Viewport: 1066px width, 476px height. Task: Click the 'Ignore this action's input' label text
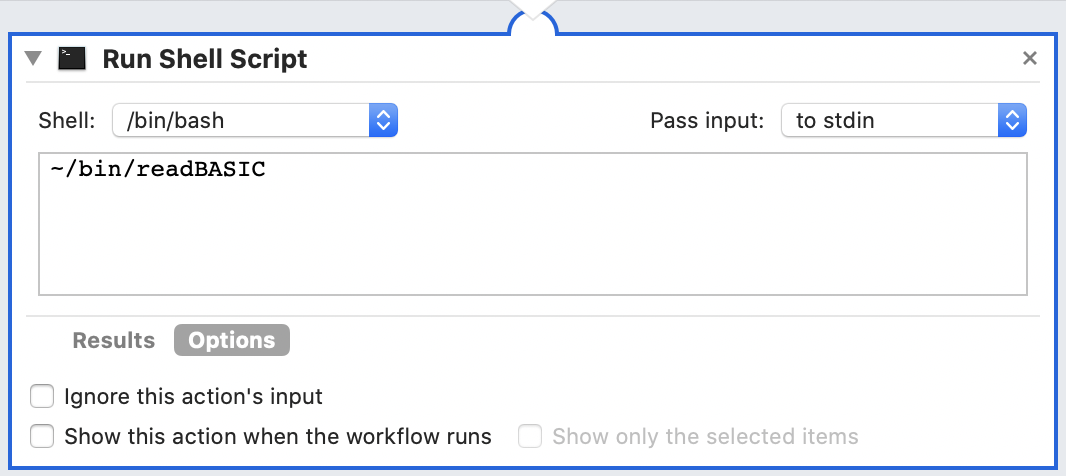pyautogui.click(x=193, y=397)
